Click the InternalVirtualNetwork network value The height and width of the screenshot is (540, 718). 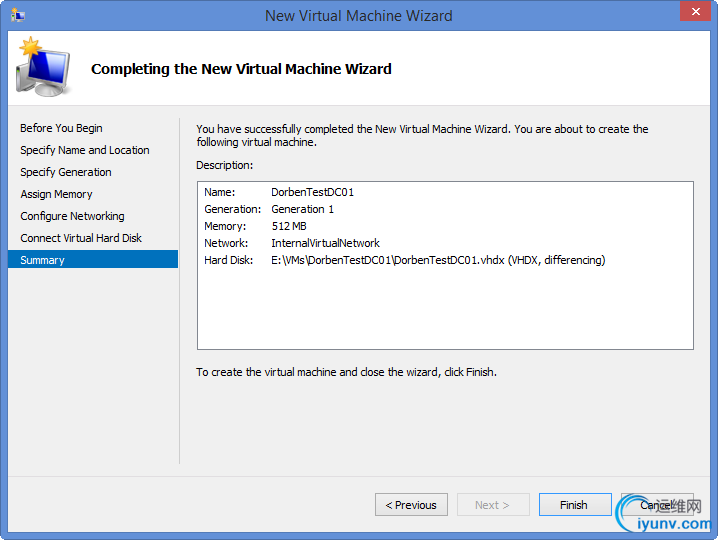325,243
